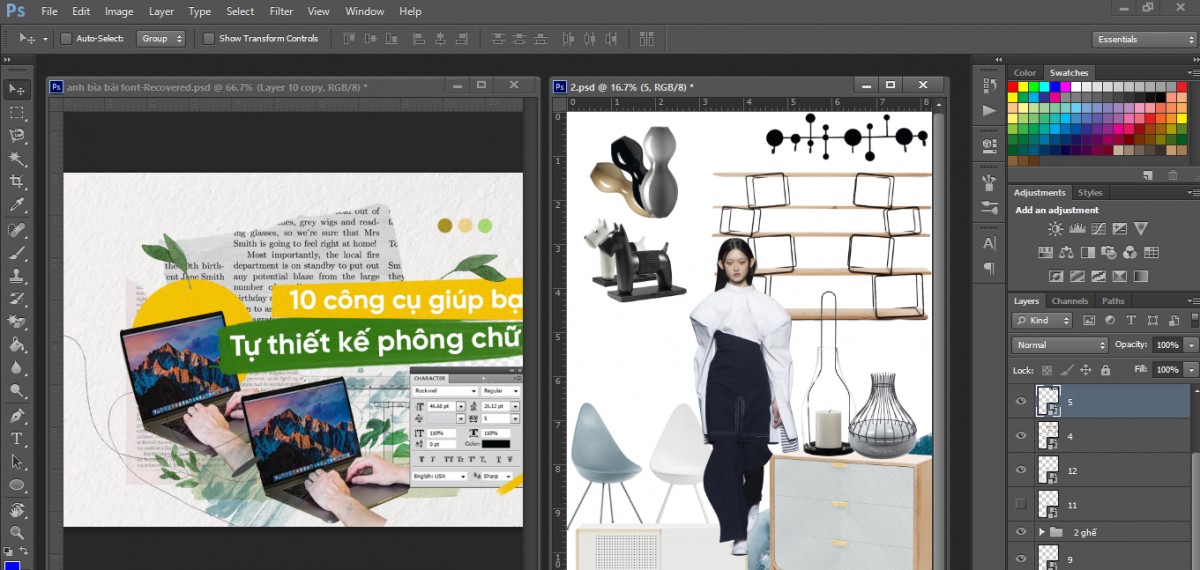
Task: Expand the '2 ghế' layer group
Action: (x=1042, y=532)
